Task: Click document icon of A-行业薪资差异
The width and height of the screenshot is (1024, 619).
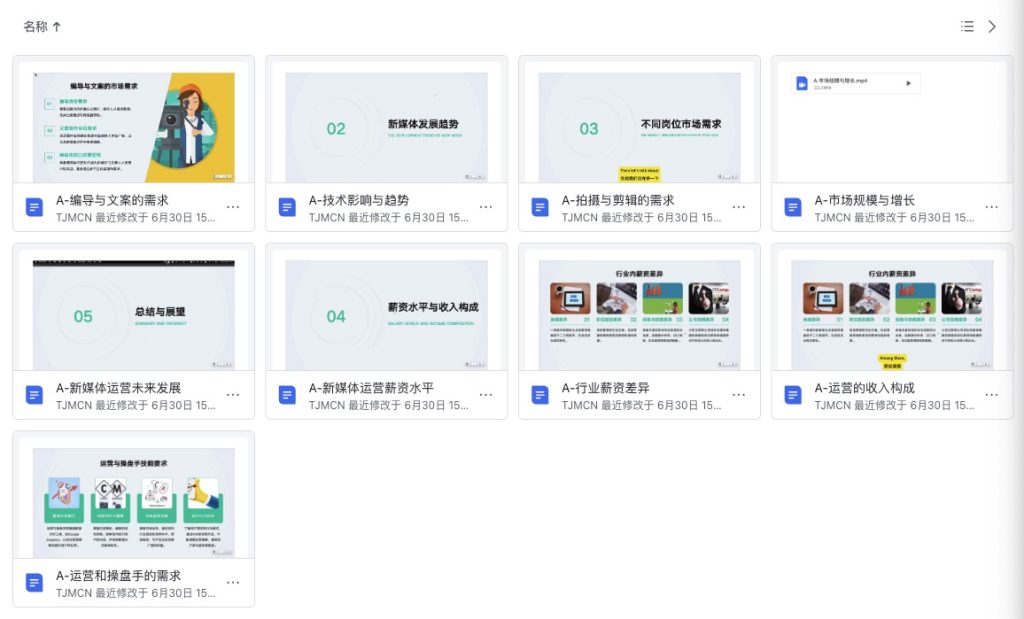Action: [541, 395]
